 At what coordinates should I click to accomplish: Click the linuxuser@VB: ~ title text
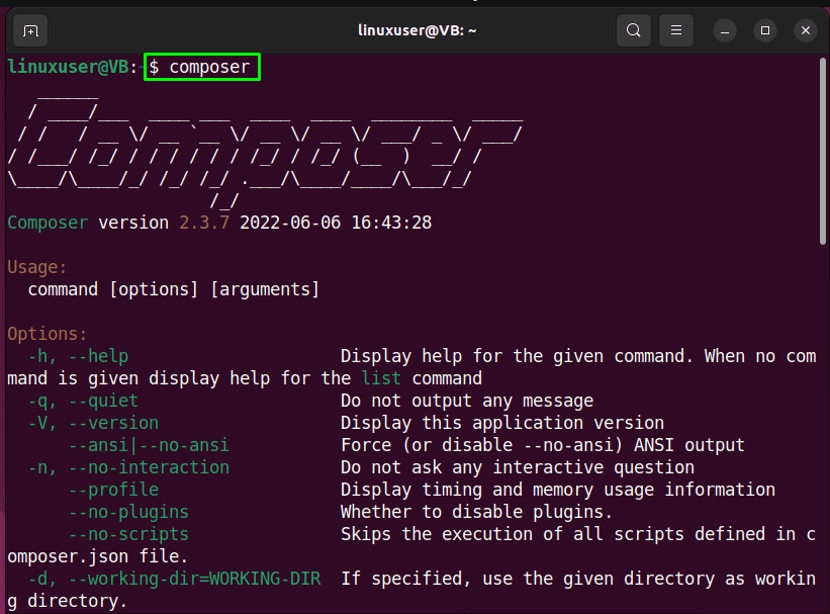coord(415,30)
